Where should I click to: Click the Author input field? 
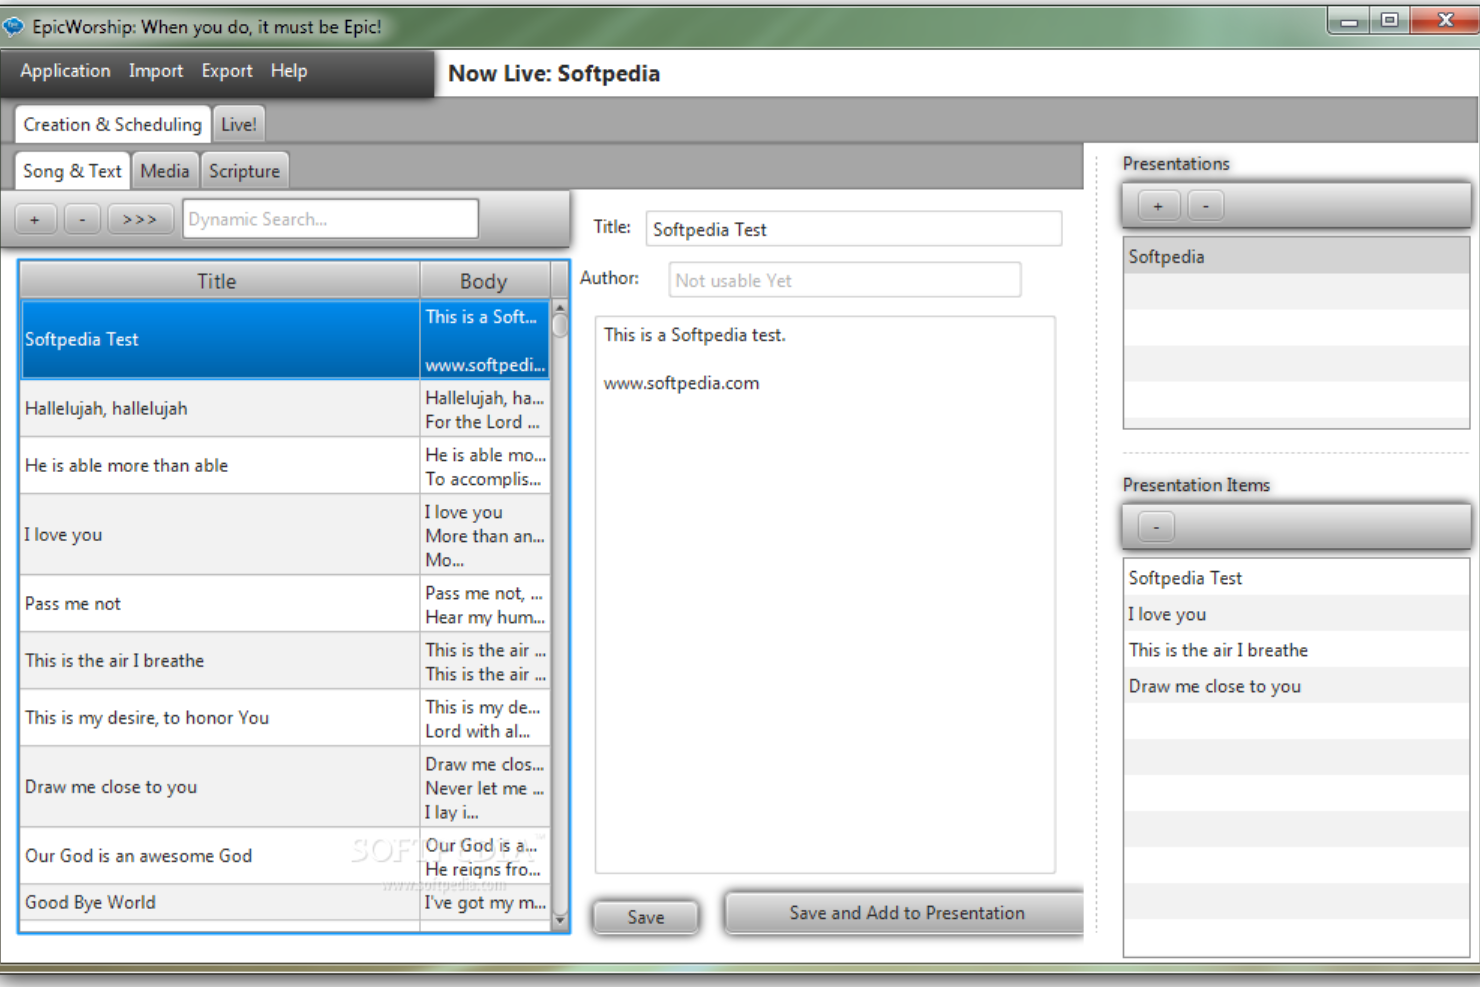(845, 280)
